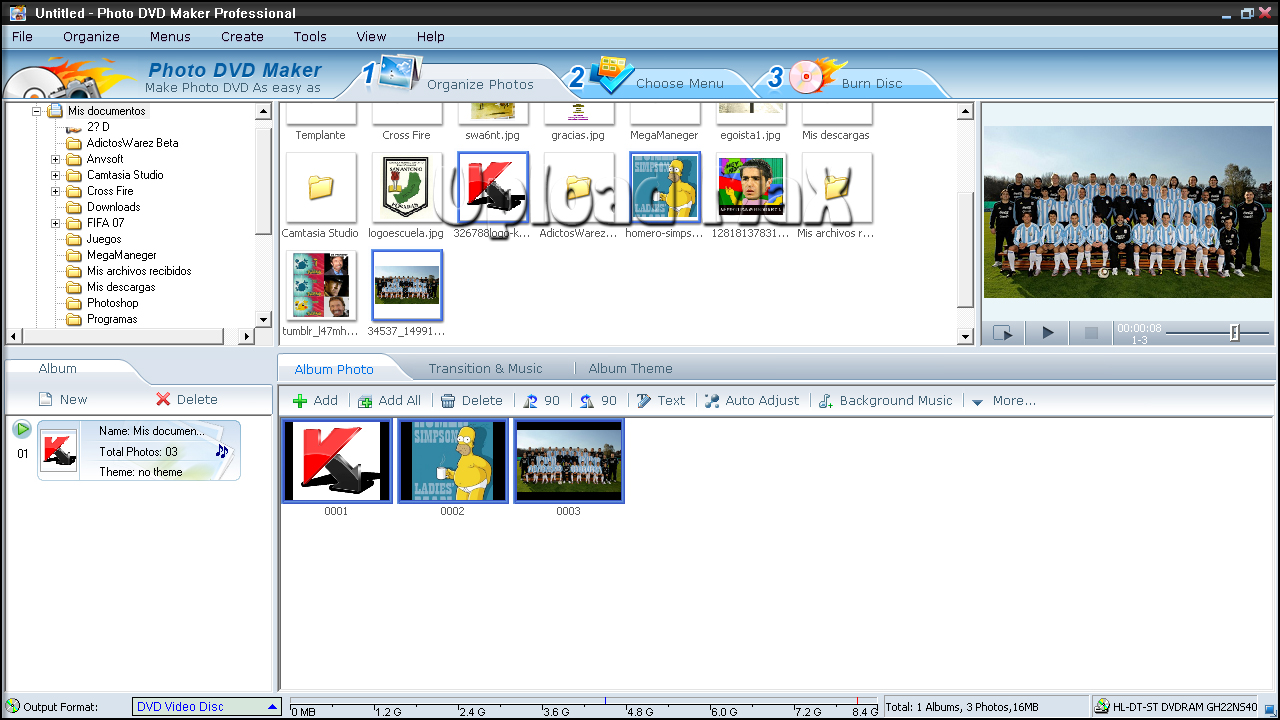Select AdictosWarez Beta folder in tree
The image size is (1280, 720).
click(x=132, y=143)
